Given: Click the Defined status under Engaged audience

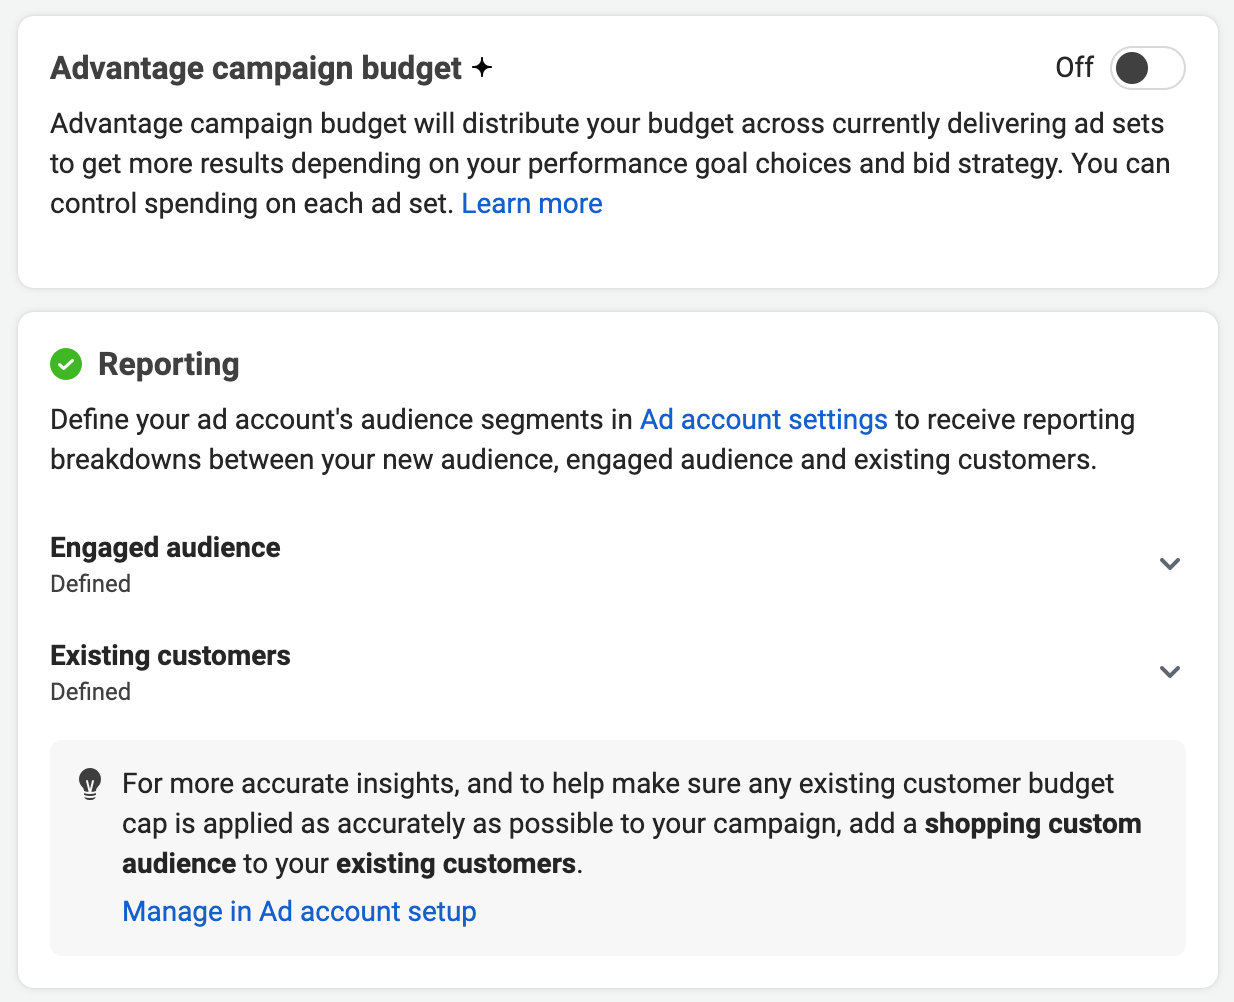Looking at the screenshot, I should point(90,583).
